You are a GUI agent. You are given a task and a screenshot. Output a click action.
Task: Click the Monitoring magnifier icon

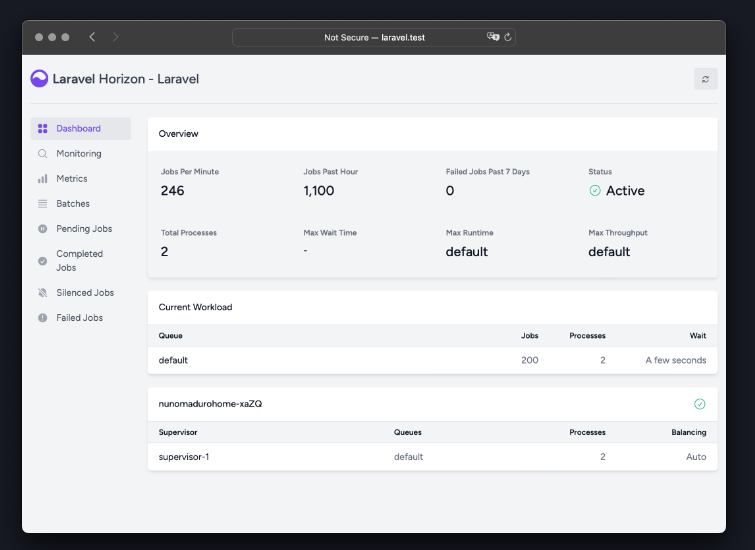coord(43,154)
